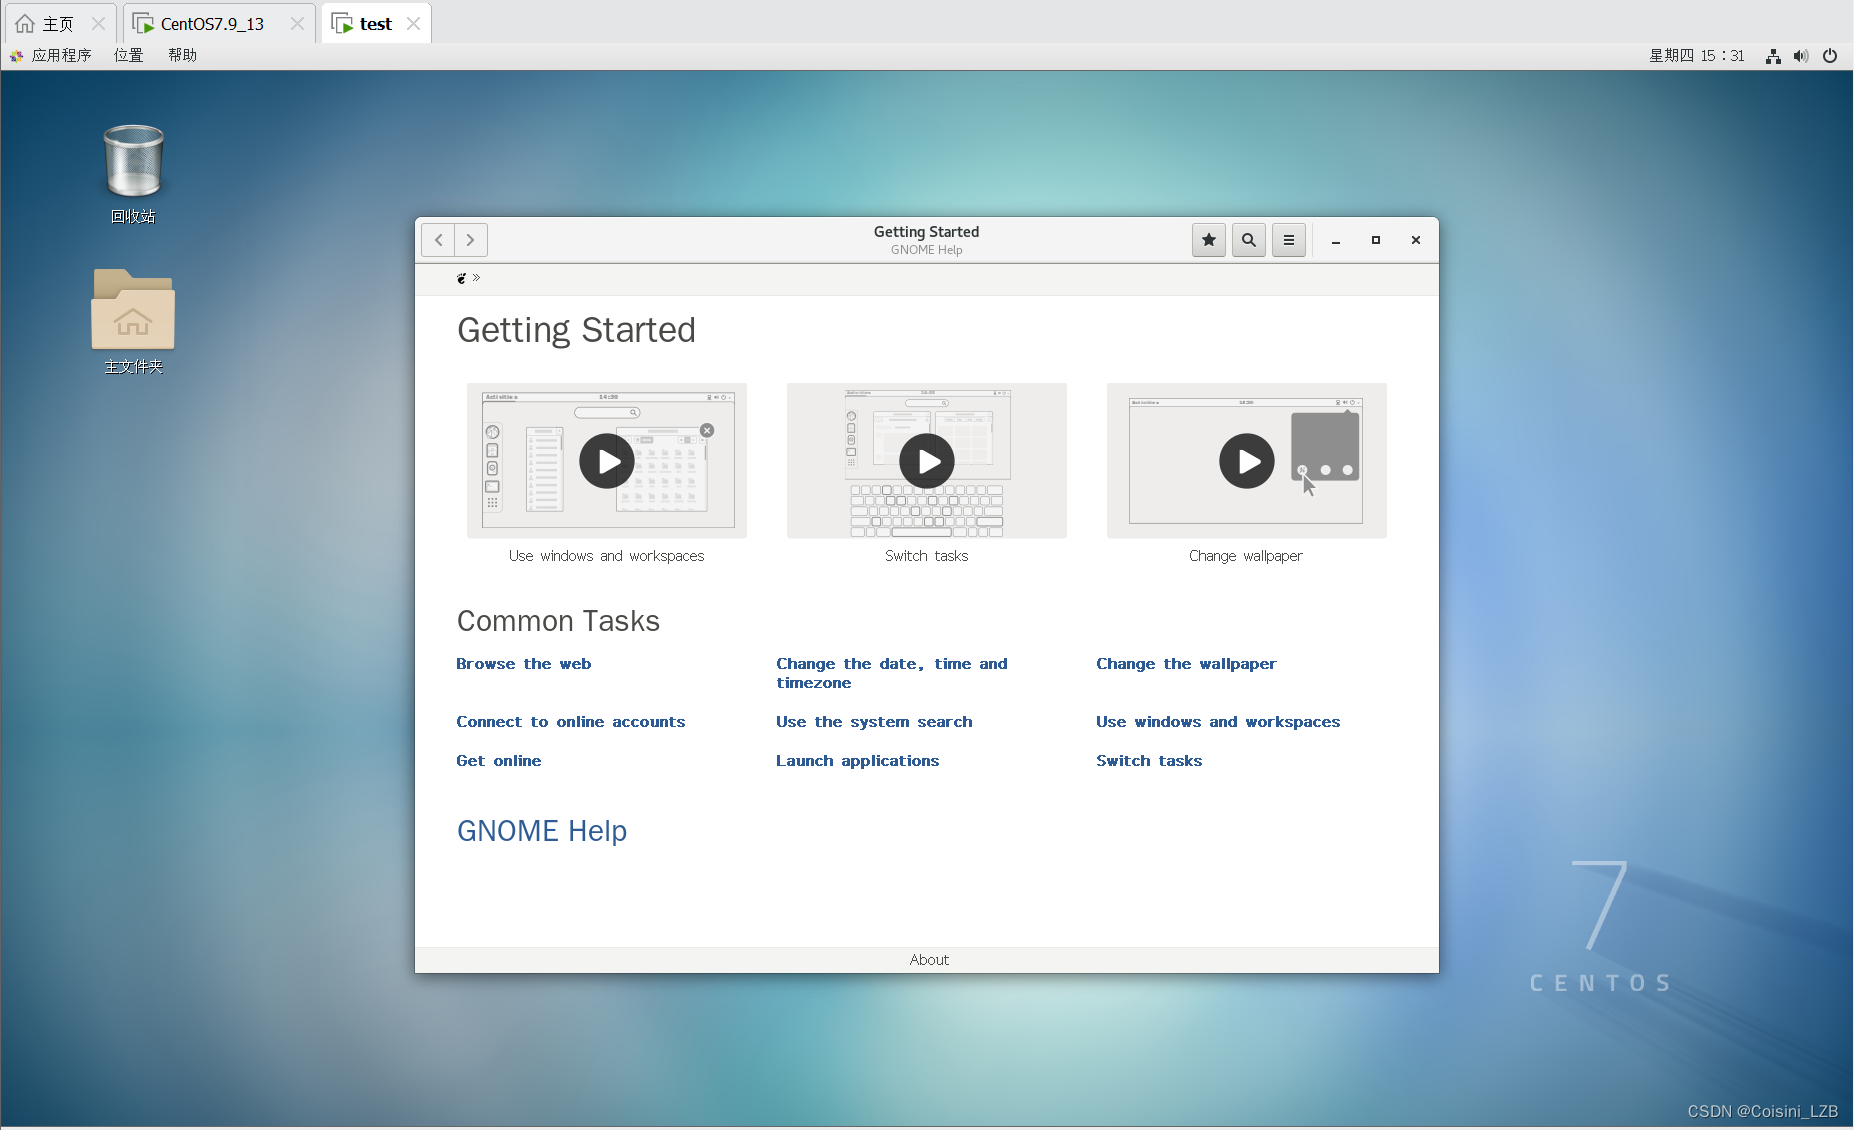The width and height of the screenshot is (1854, 1130).
Task: Select the test tab
Action: tap(375, 24)
